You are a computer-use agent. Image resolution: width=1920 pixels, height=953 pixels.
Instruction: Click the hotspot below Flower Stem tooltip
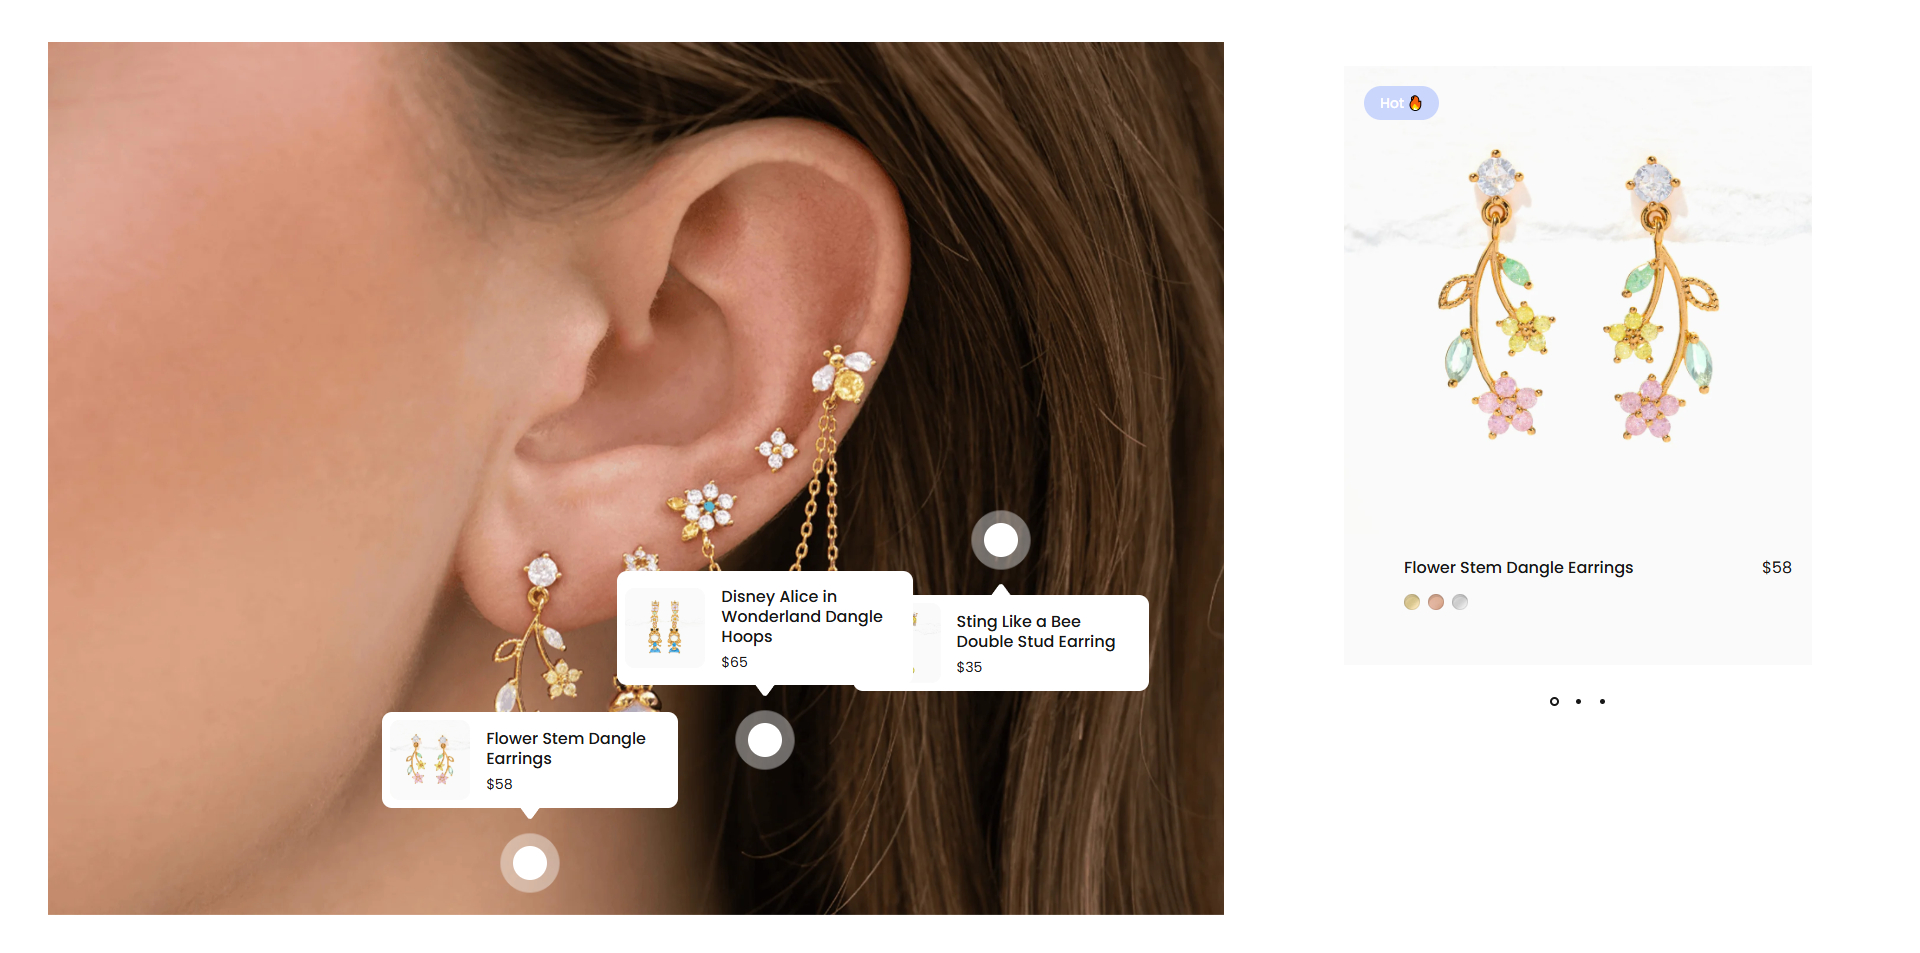tap(530, 862)
